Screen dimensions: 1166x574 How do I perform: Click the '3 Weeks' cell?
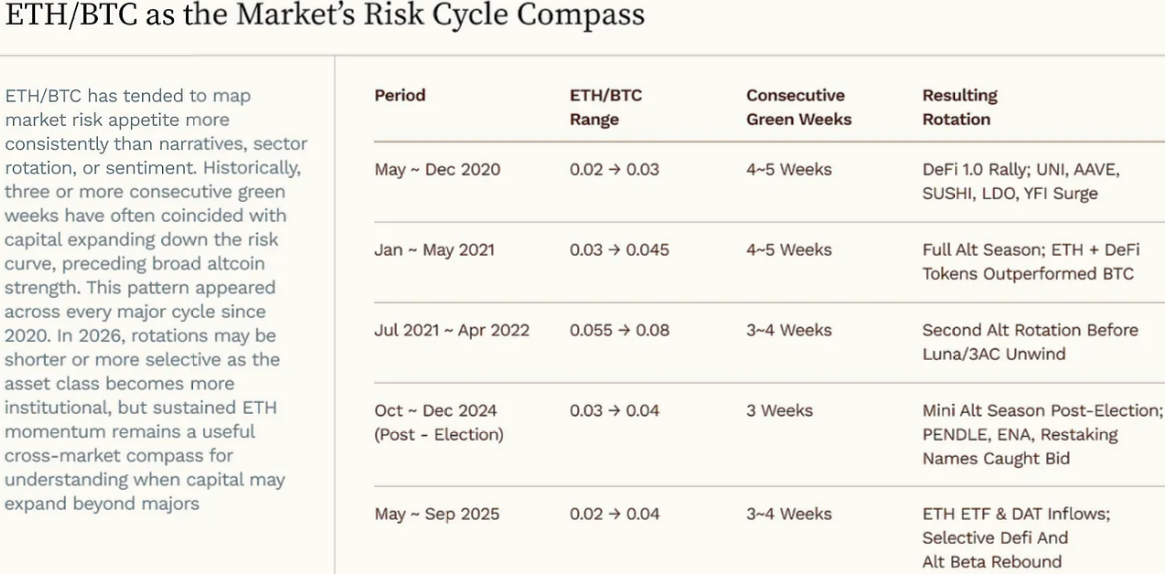coord(779,410)
